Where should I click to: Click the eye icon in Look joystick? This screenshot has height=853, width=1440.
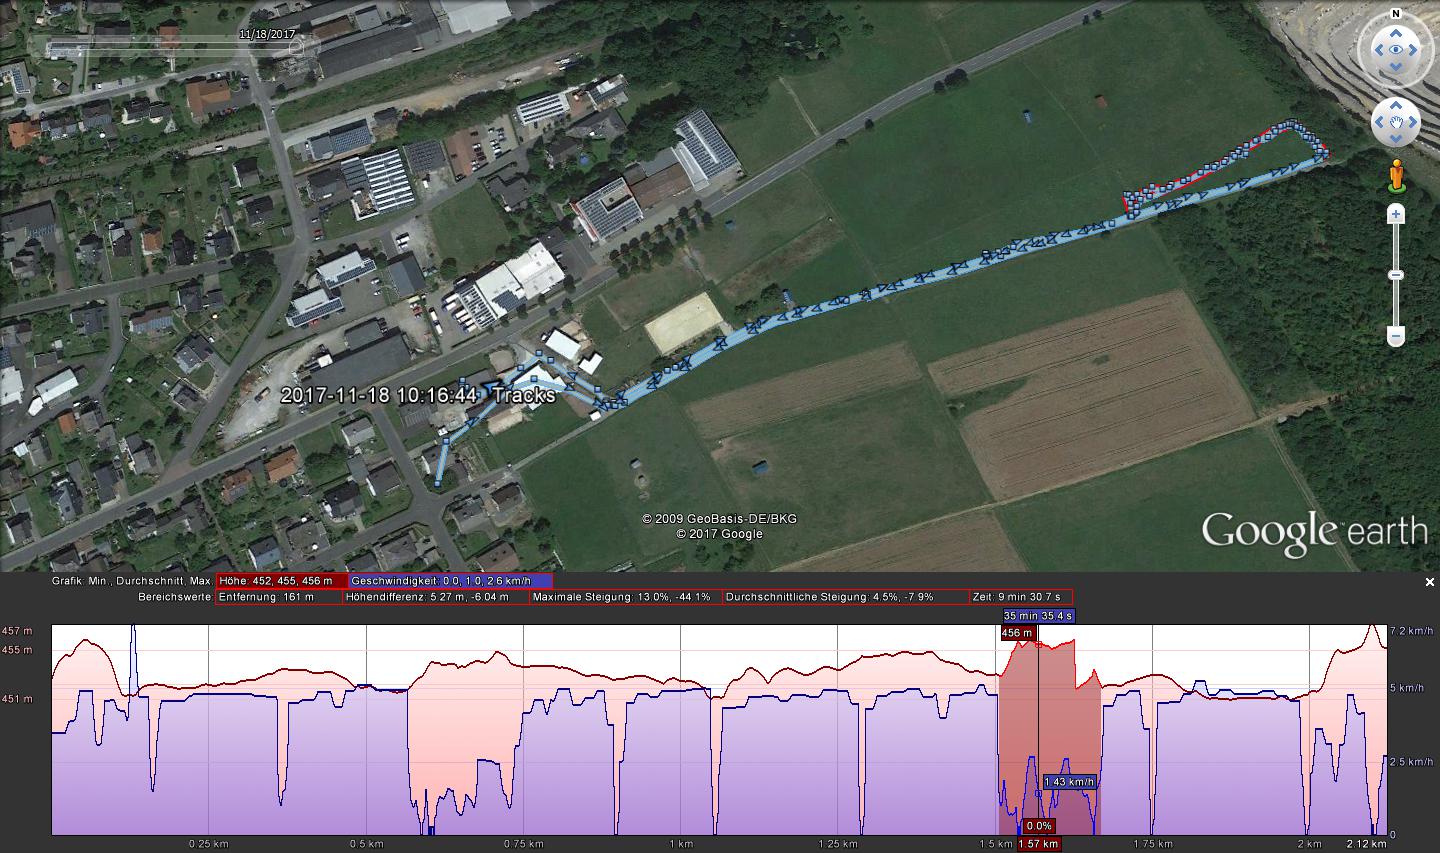1395,49
